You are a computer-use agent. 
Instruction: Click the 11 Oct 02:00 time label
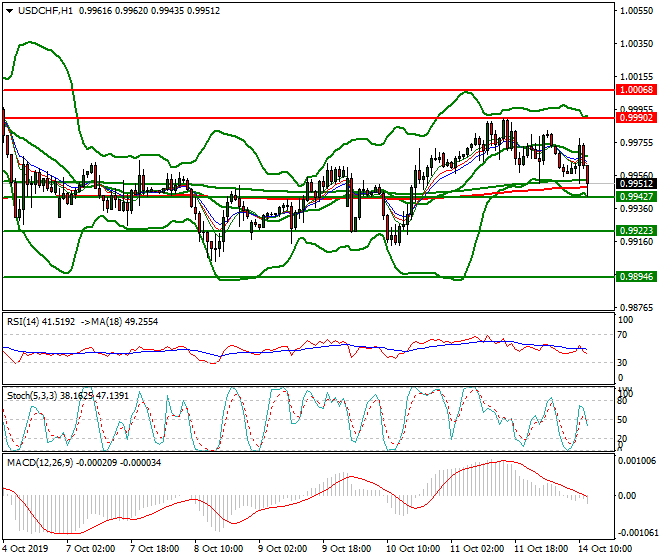tap(476, 549)
